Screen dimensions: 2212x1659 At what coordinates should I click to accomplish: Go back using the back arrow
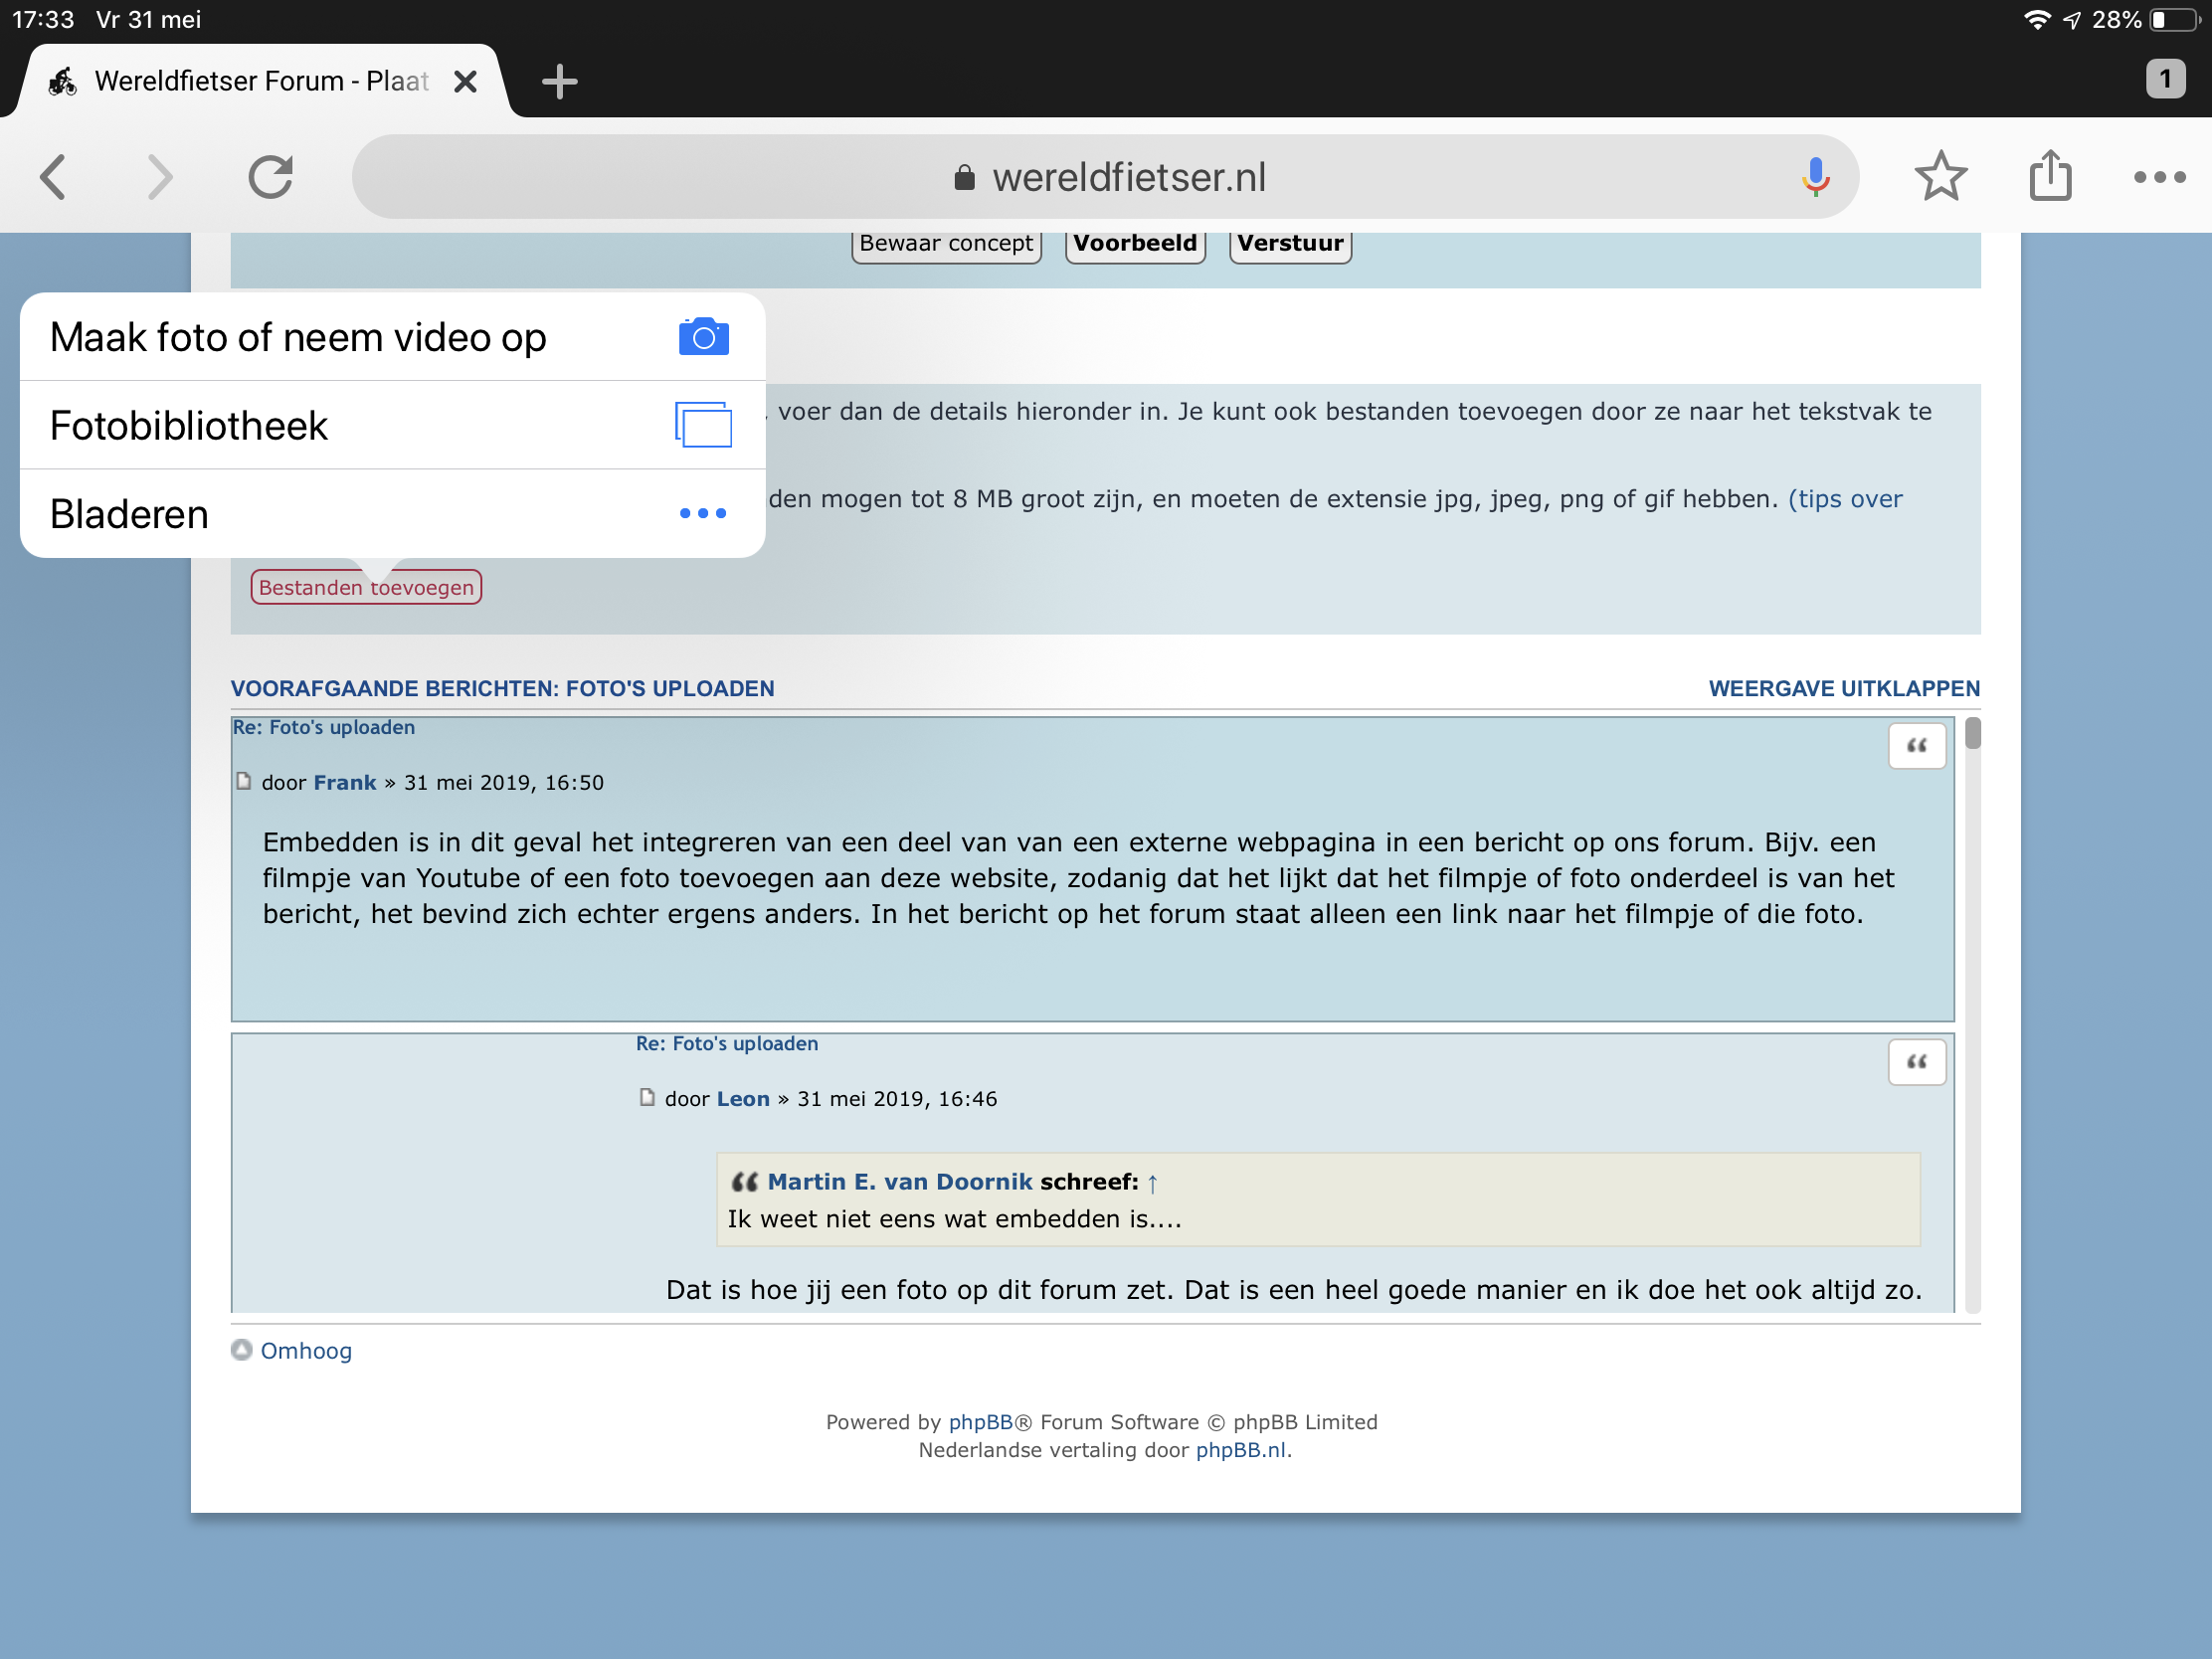pos(54,177)
